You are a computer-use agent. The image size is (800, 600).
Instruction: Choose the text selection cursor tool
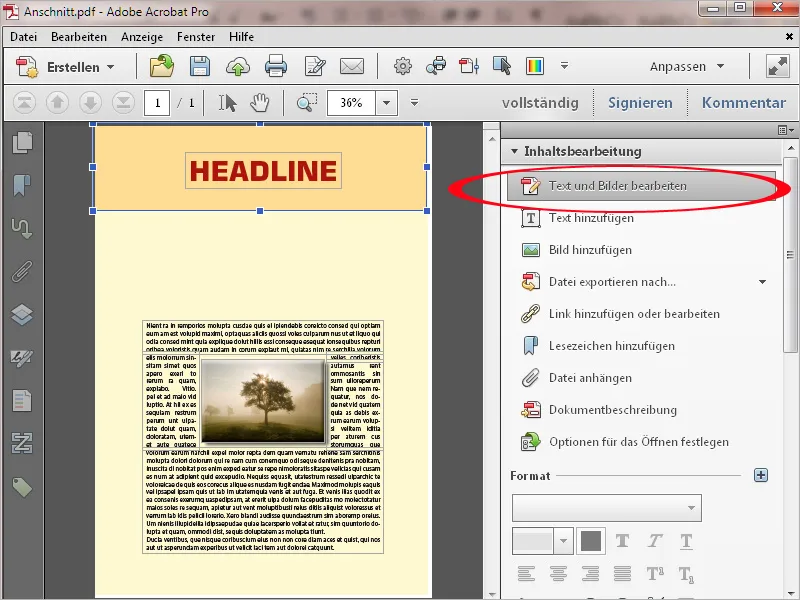click(x=227, y=103)
